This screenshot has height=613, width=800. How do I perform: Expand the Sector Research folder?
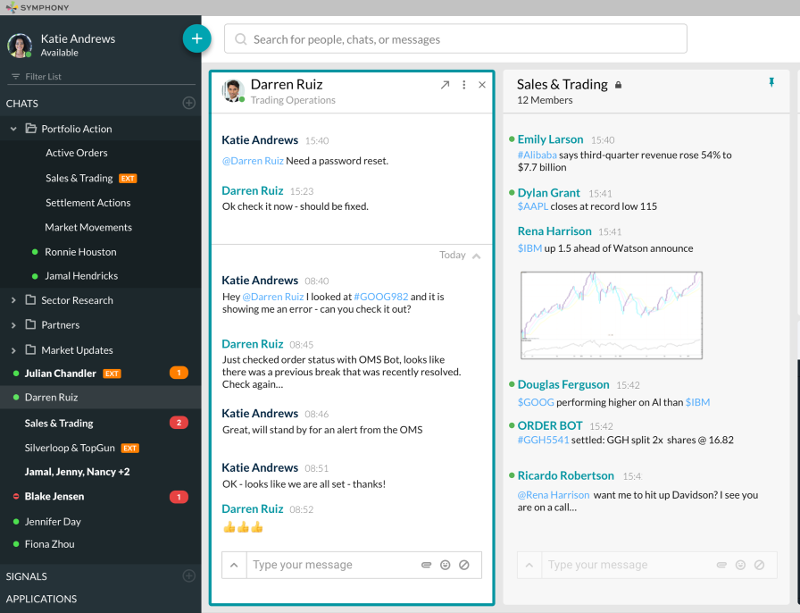[x=14, y=300]
